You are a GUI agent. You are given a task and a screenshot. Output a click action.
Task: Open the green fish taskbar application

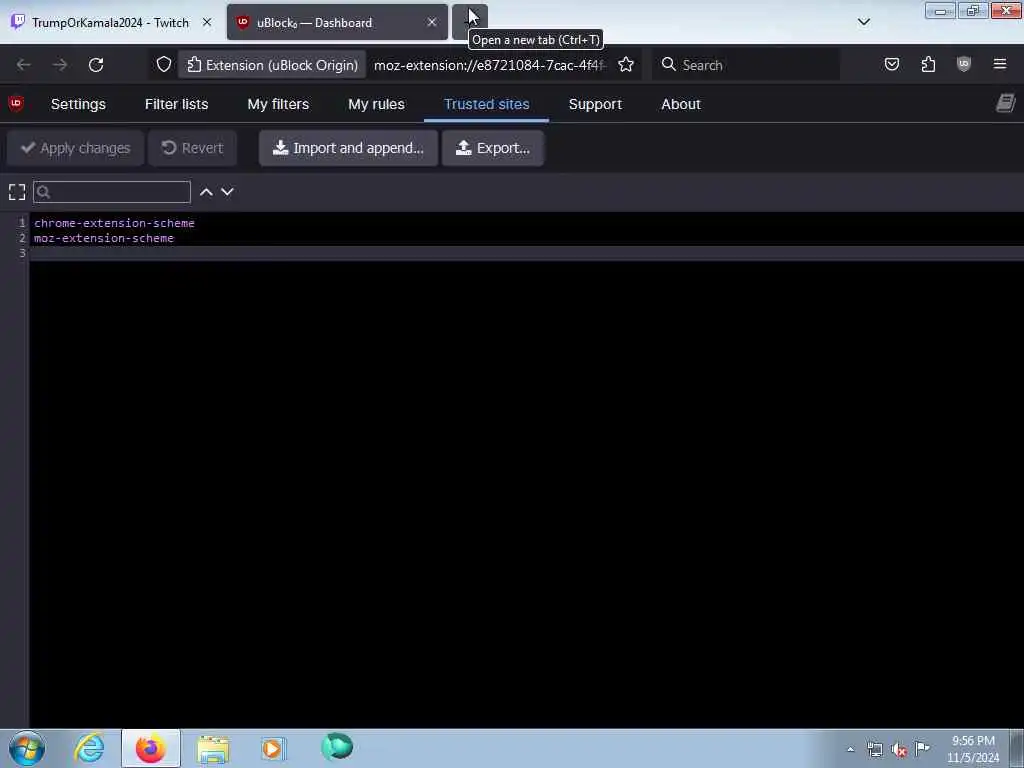tap(337, 746)
